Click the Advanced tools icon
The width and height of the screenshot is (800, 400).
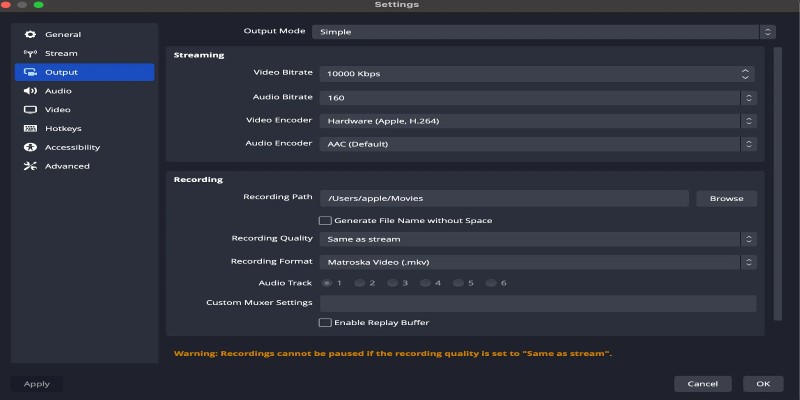(x=30, y=166)
